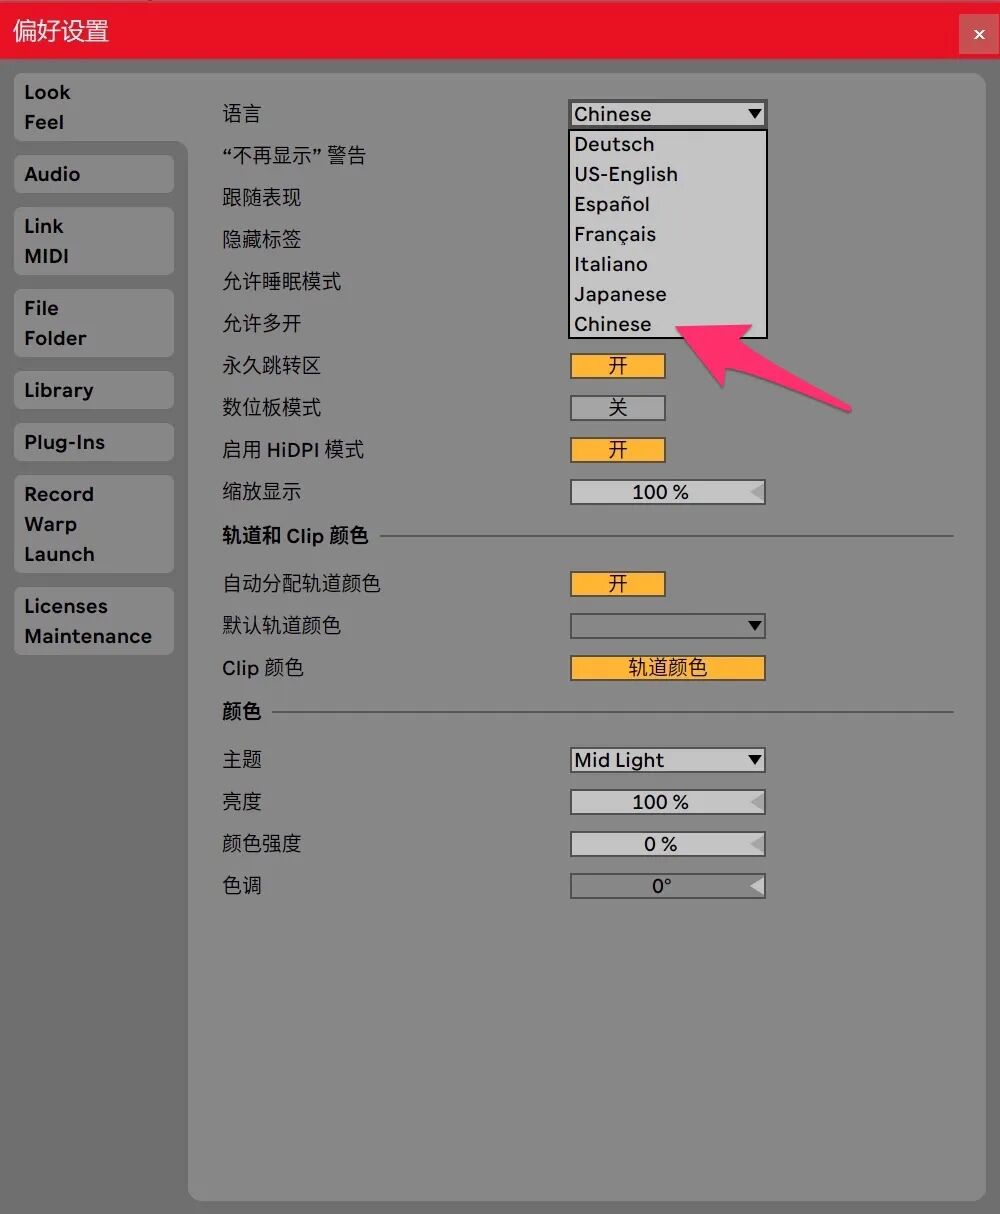Select Español in the language list

tap(668, 204)
